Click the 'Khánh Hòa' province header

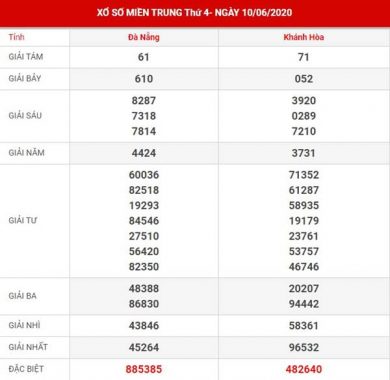click(304, 37)
